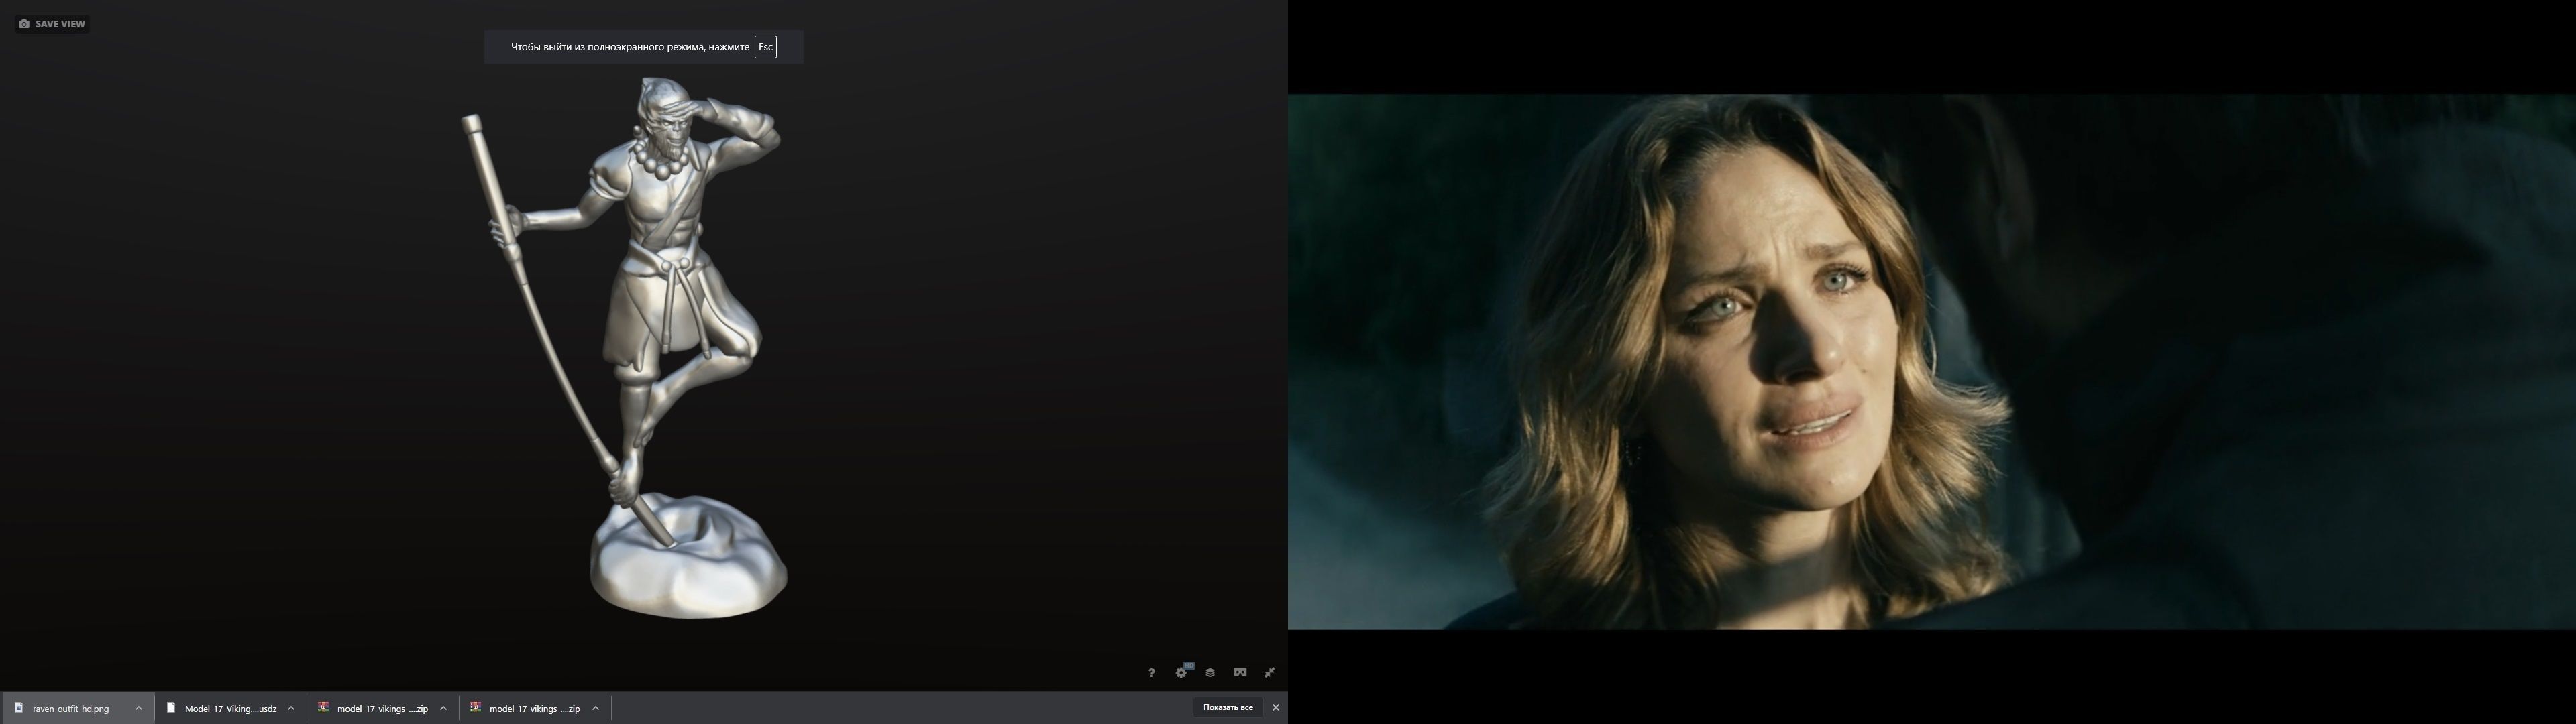Open the model inspector layers icon
The image size is (2576, 724).
point(1210,673)
